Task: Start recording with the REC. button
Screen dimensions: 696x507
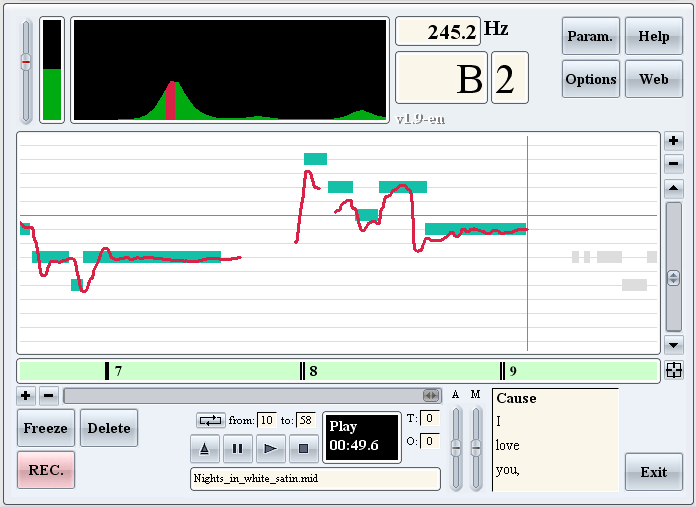Action: 46,470
